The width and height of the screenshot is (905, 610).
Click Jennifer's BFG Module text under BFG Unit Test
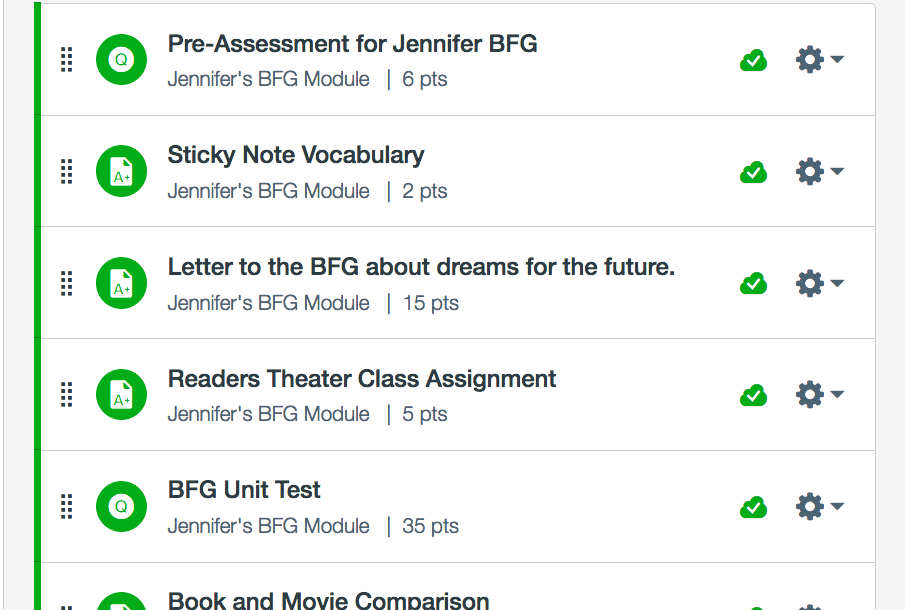point(268,526)
